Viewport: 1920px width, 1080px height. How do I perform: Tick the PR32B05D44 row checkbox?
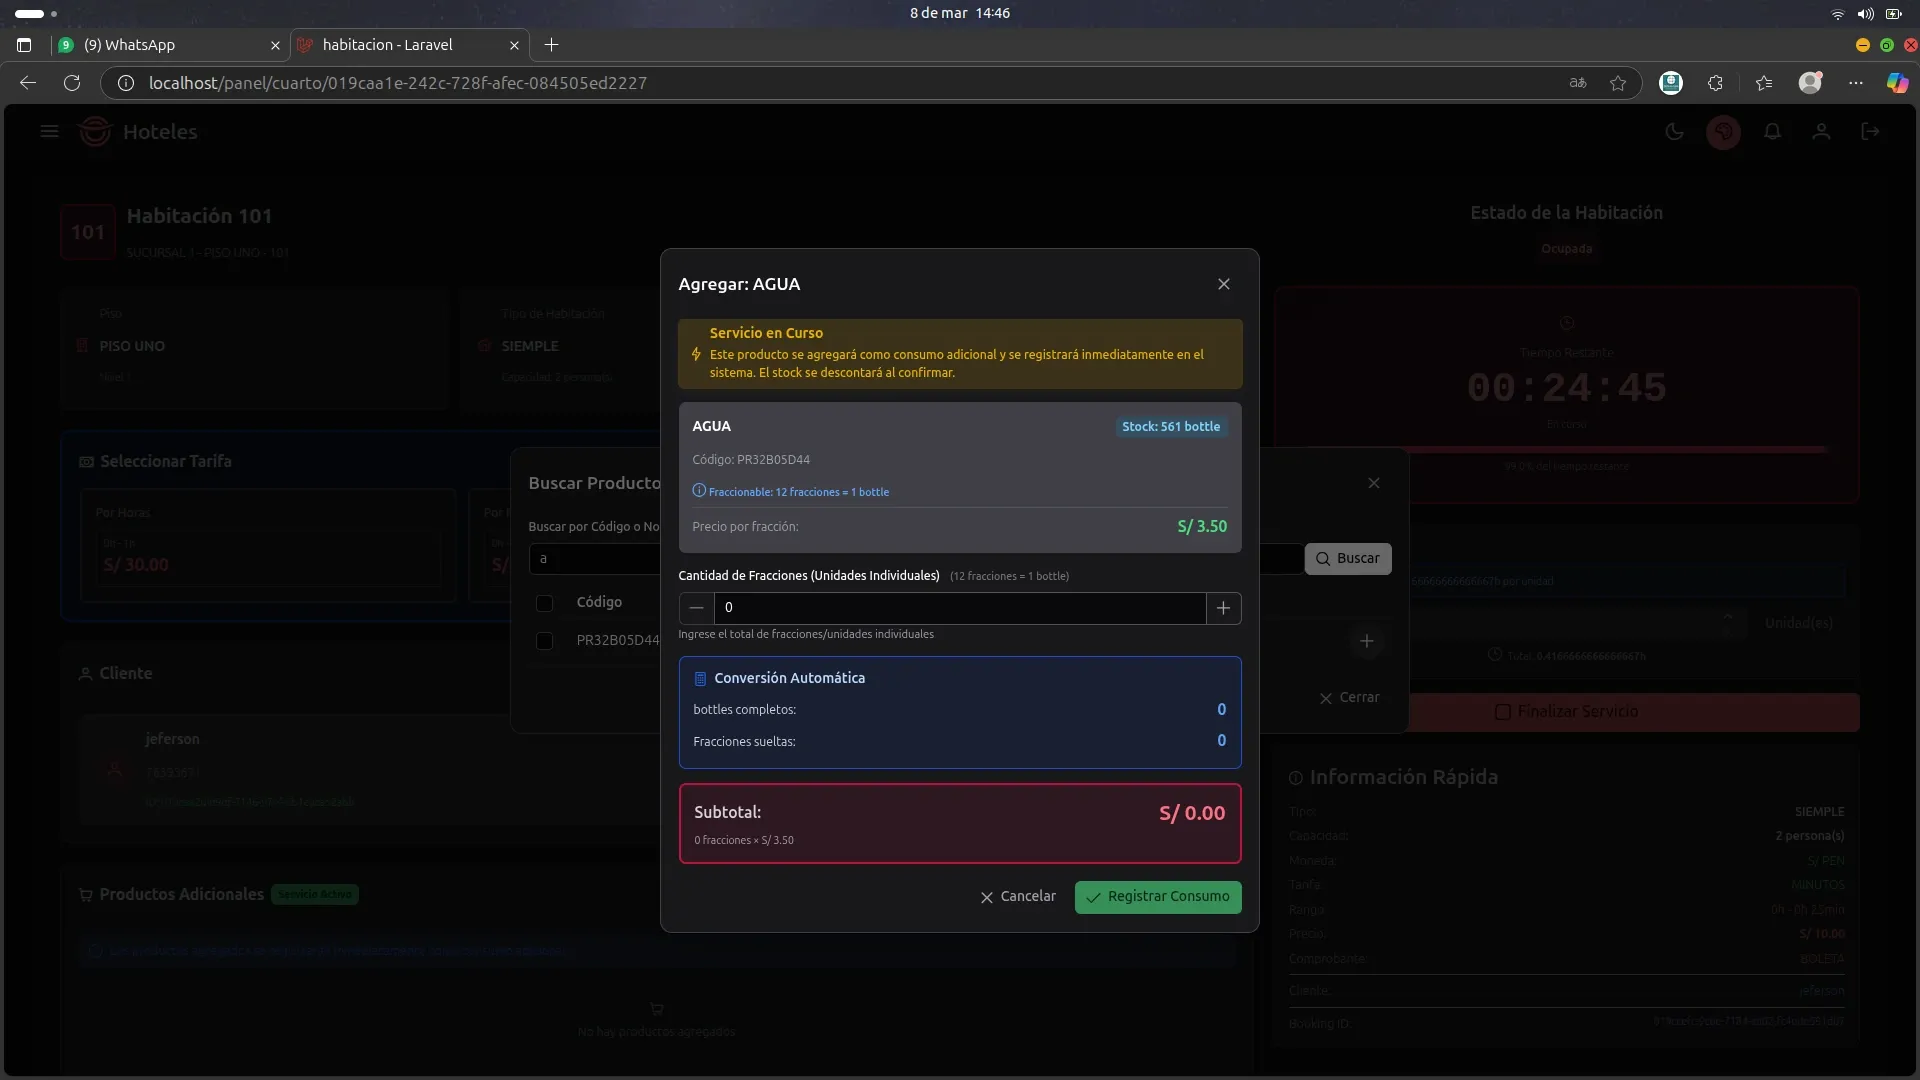click(544, 641)
